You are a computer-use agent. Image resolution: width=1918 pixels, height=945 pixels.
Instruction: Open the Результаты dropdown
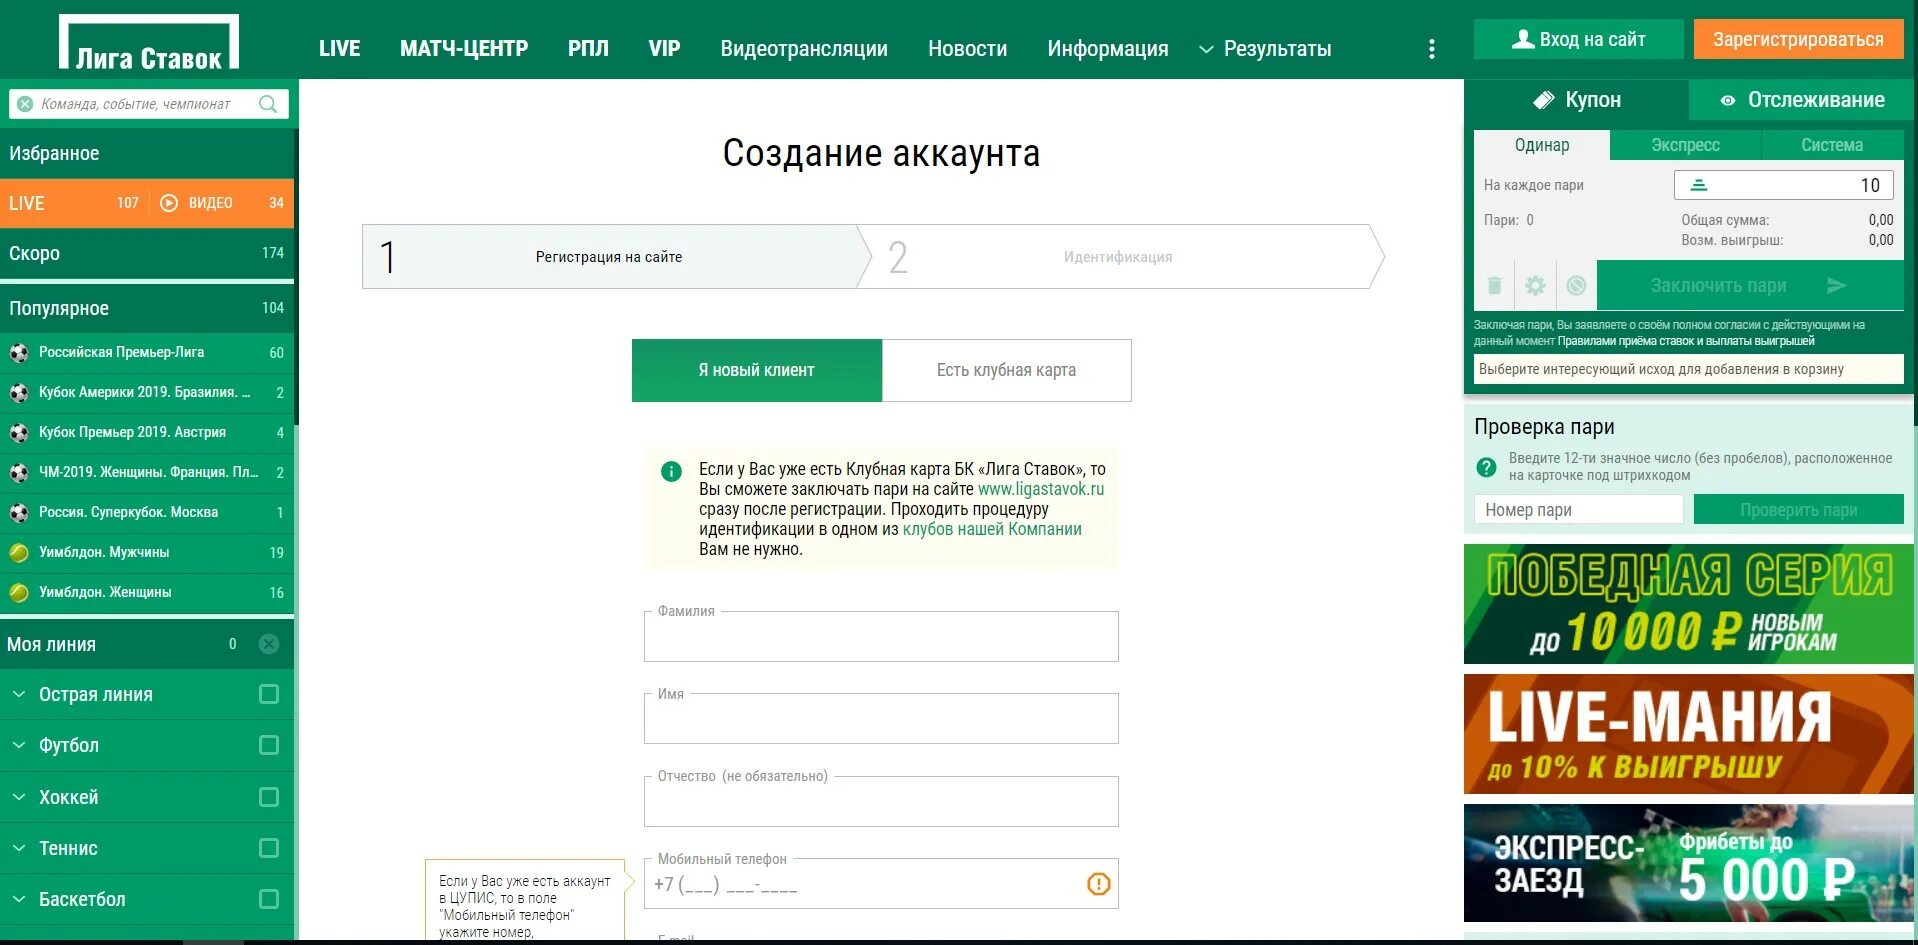coord(1265,49)
